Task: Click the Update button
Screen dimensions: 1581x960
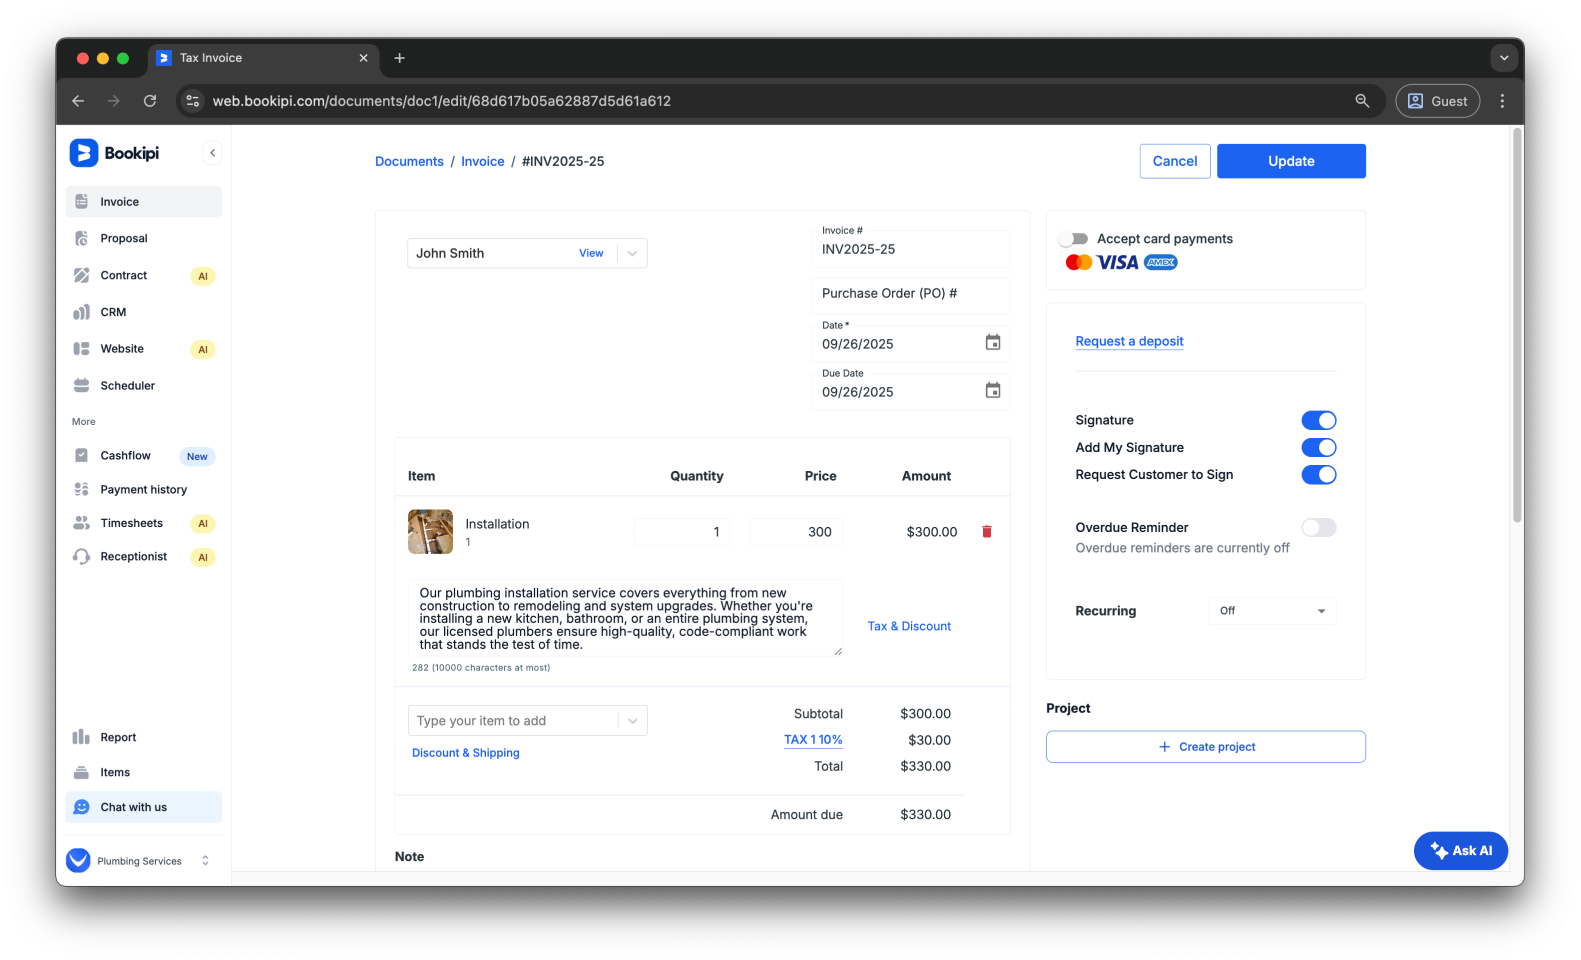Action: pos(1291,161)
